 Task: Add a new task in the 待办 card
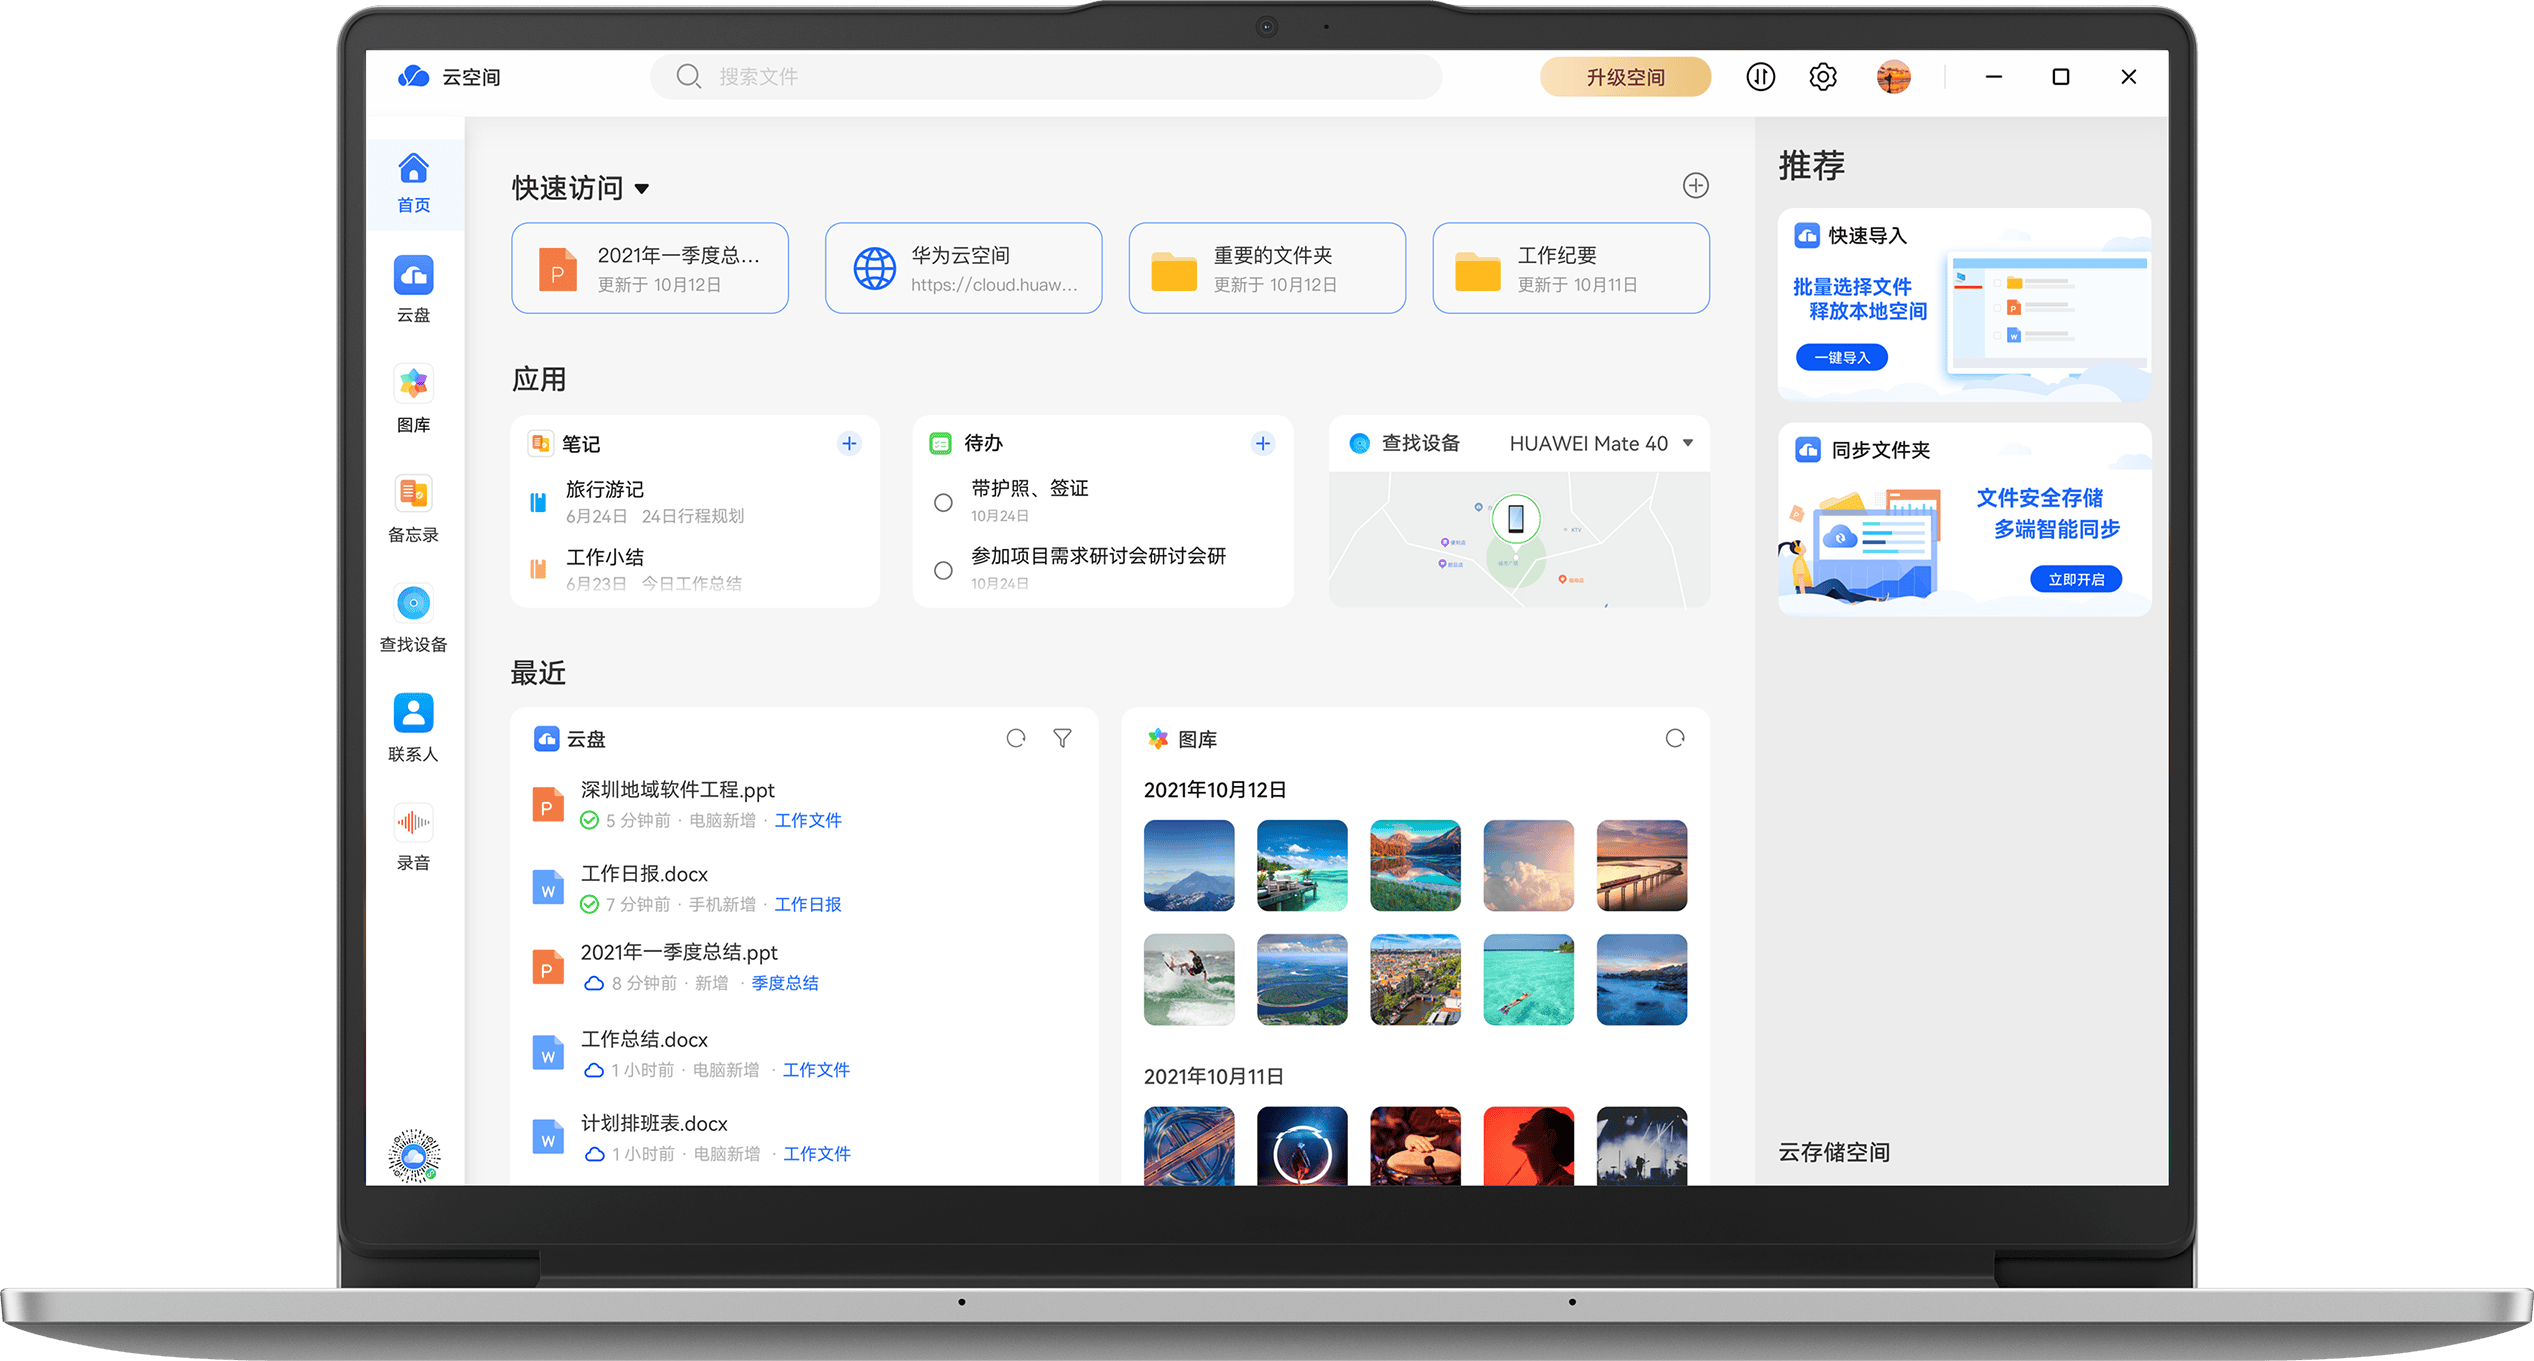(x=1263, y=443)
